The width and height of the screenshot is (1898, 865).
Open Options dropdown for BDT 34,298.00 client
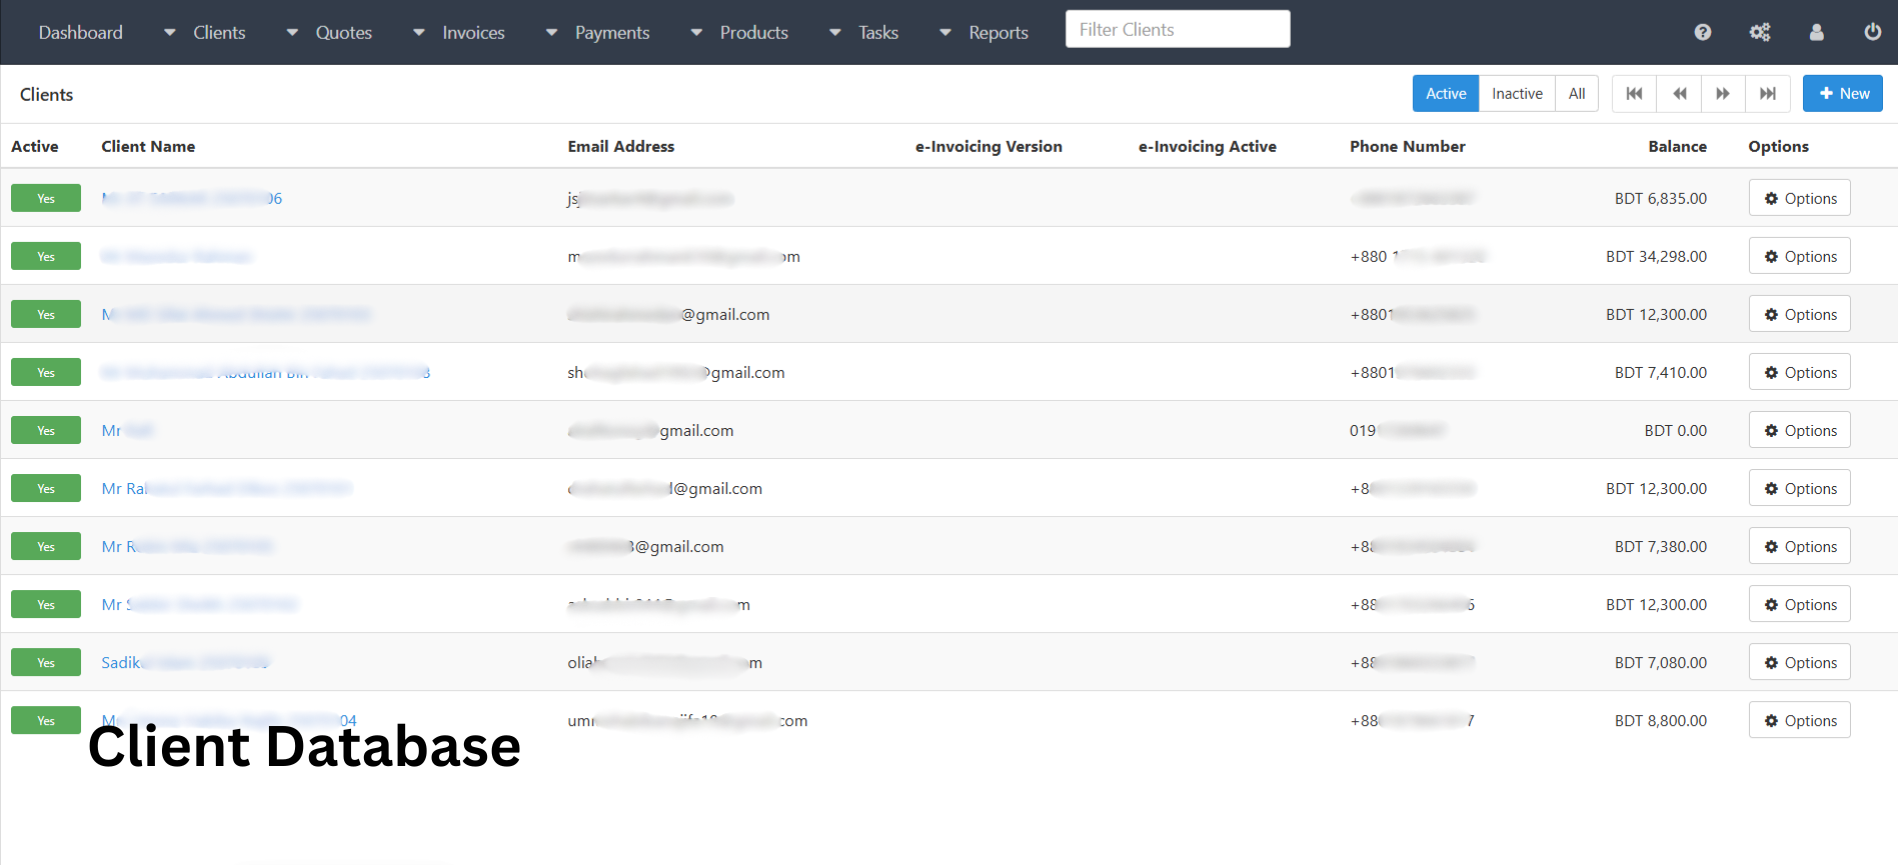[1799, 257]
